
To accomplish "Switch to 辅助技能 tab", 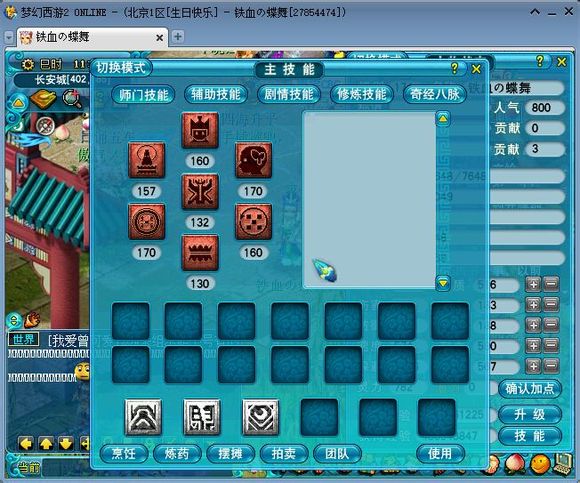I will (x=216, y=94).
